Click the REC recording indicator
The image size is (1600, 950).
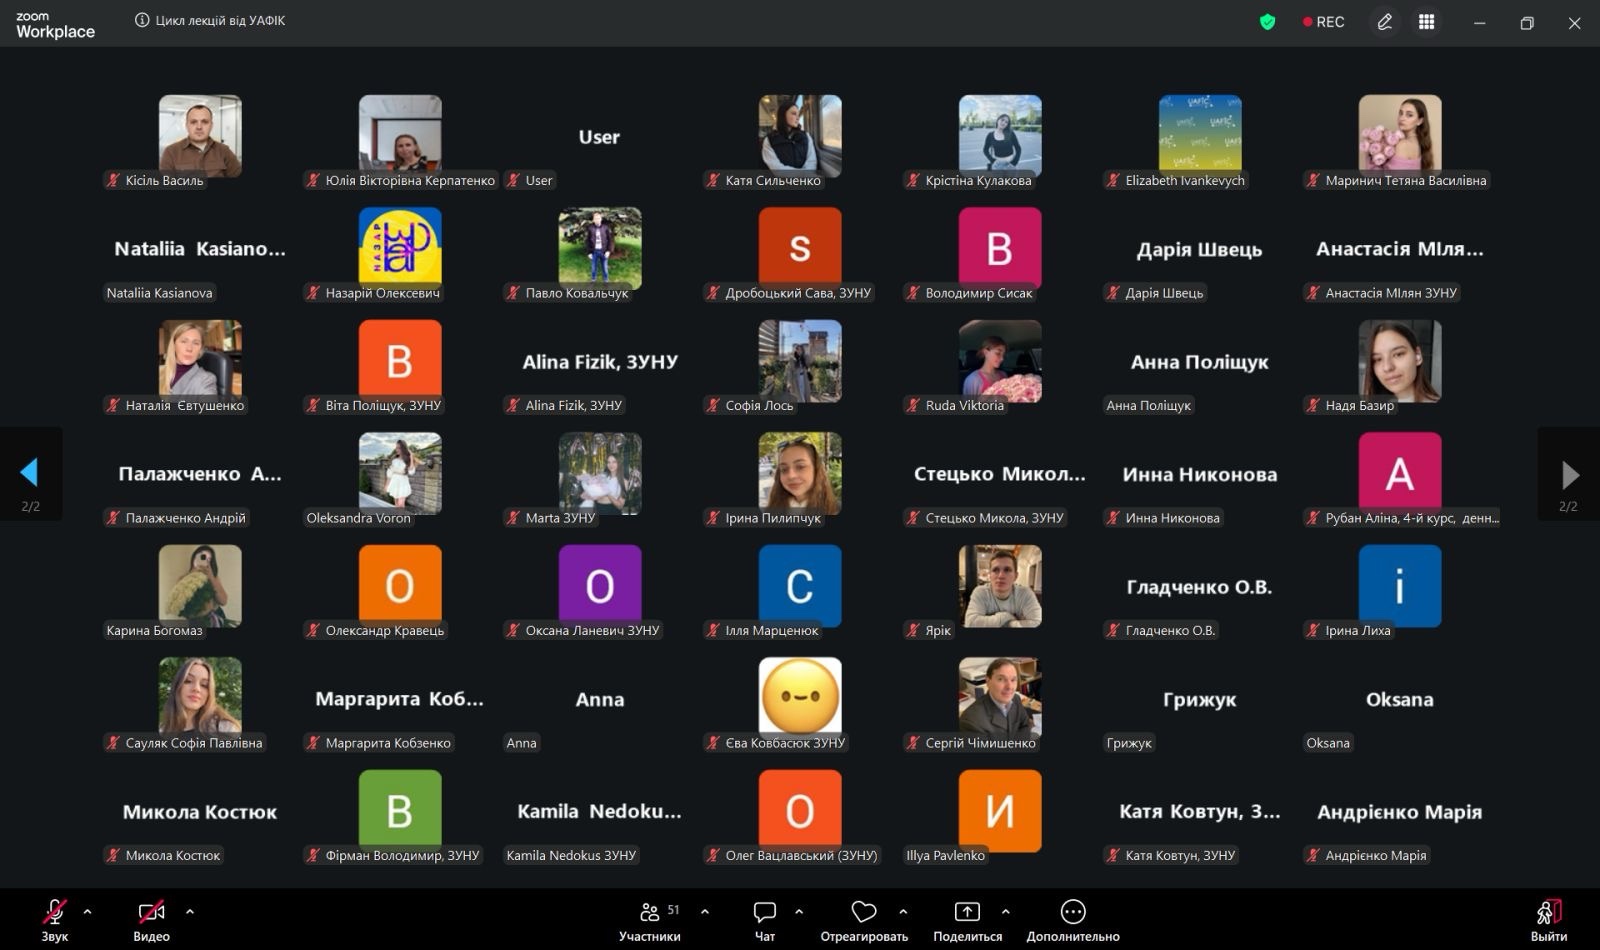click(x=1323, y=22)
